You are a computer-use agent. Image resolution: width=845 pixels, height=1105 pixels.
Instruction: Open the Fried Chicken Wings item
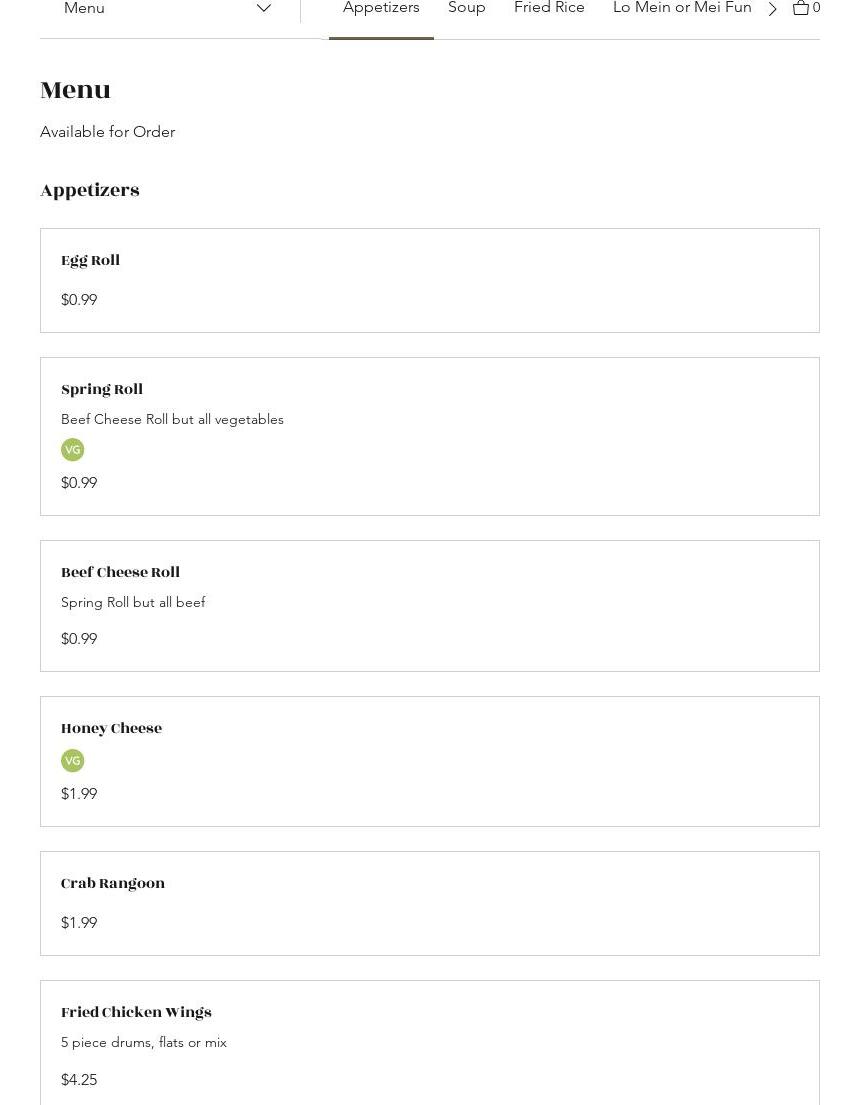(x=137, y=1013)
